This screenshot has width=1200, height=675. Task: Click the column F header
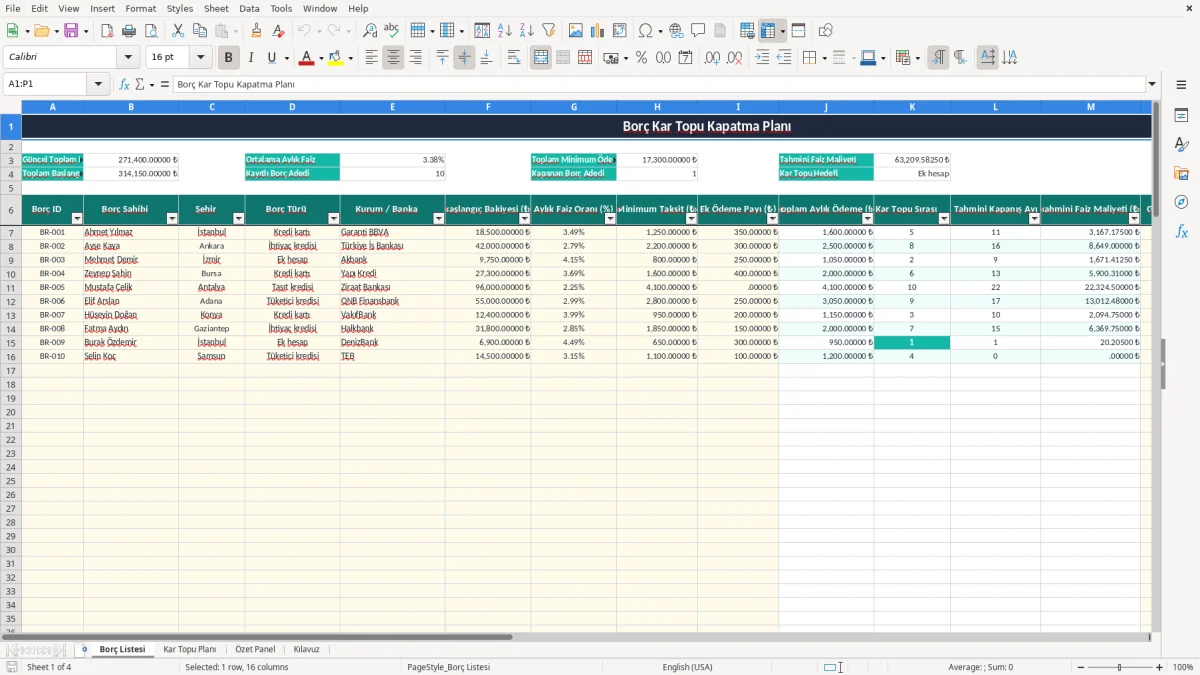pyautogui.click(x=488, y=106)
